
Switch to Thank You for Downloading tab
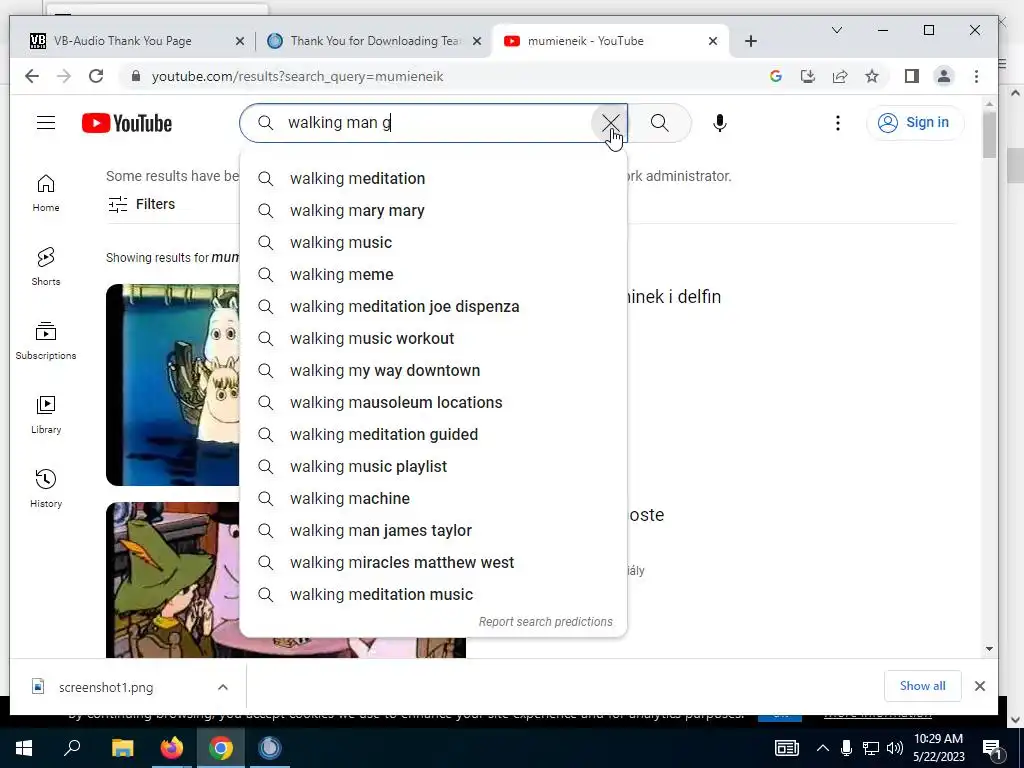pyautogui.click(x=375, y=41)
